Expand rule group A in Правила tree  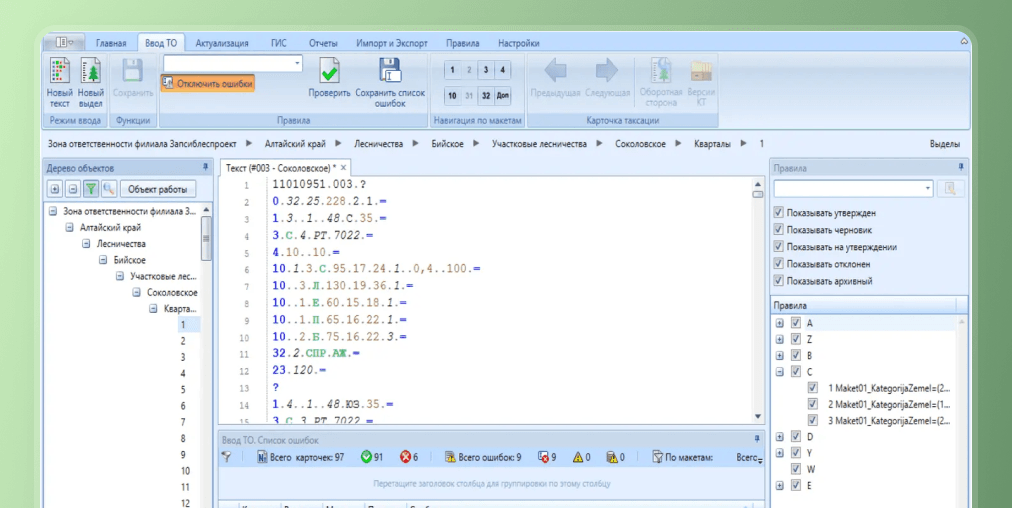click(x=779, y=324)
